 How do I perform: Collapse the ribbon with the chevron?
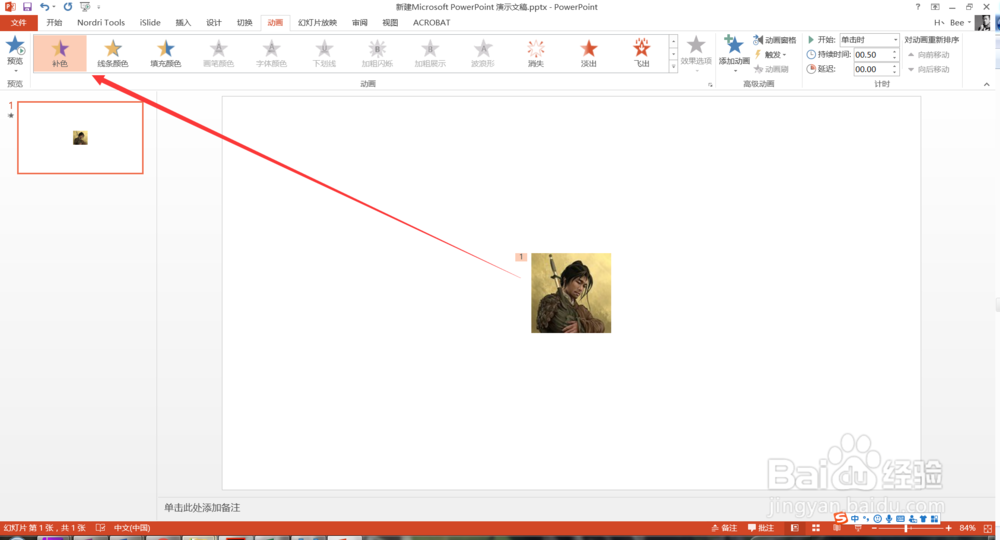[x=987, y=84]
